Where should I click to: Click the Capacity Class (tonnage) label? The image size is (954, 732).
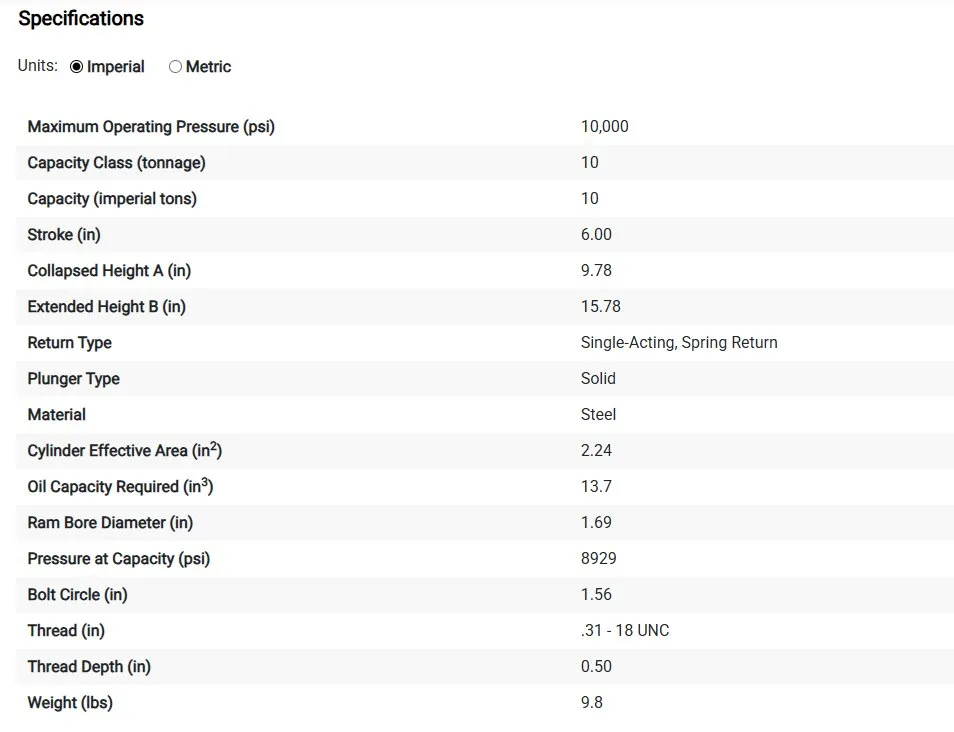(x=116, y=162)
